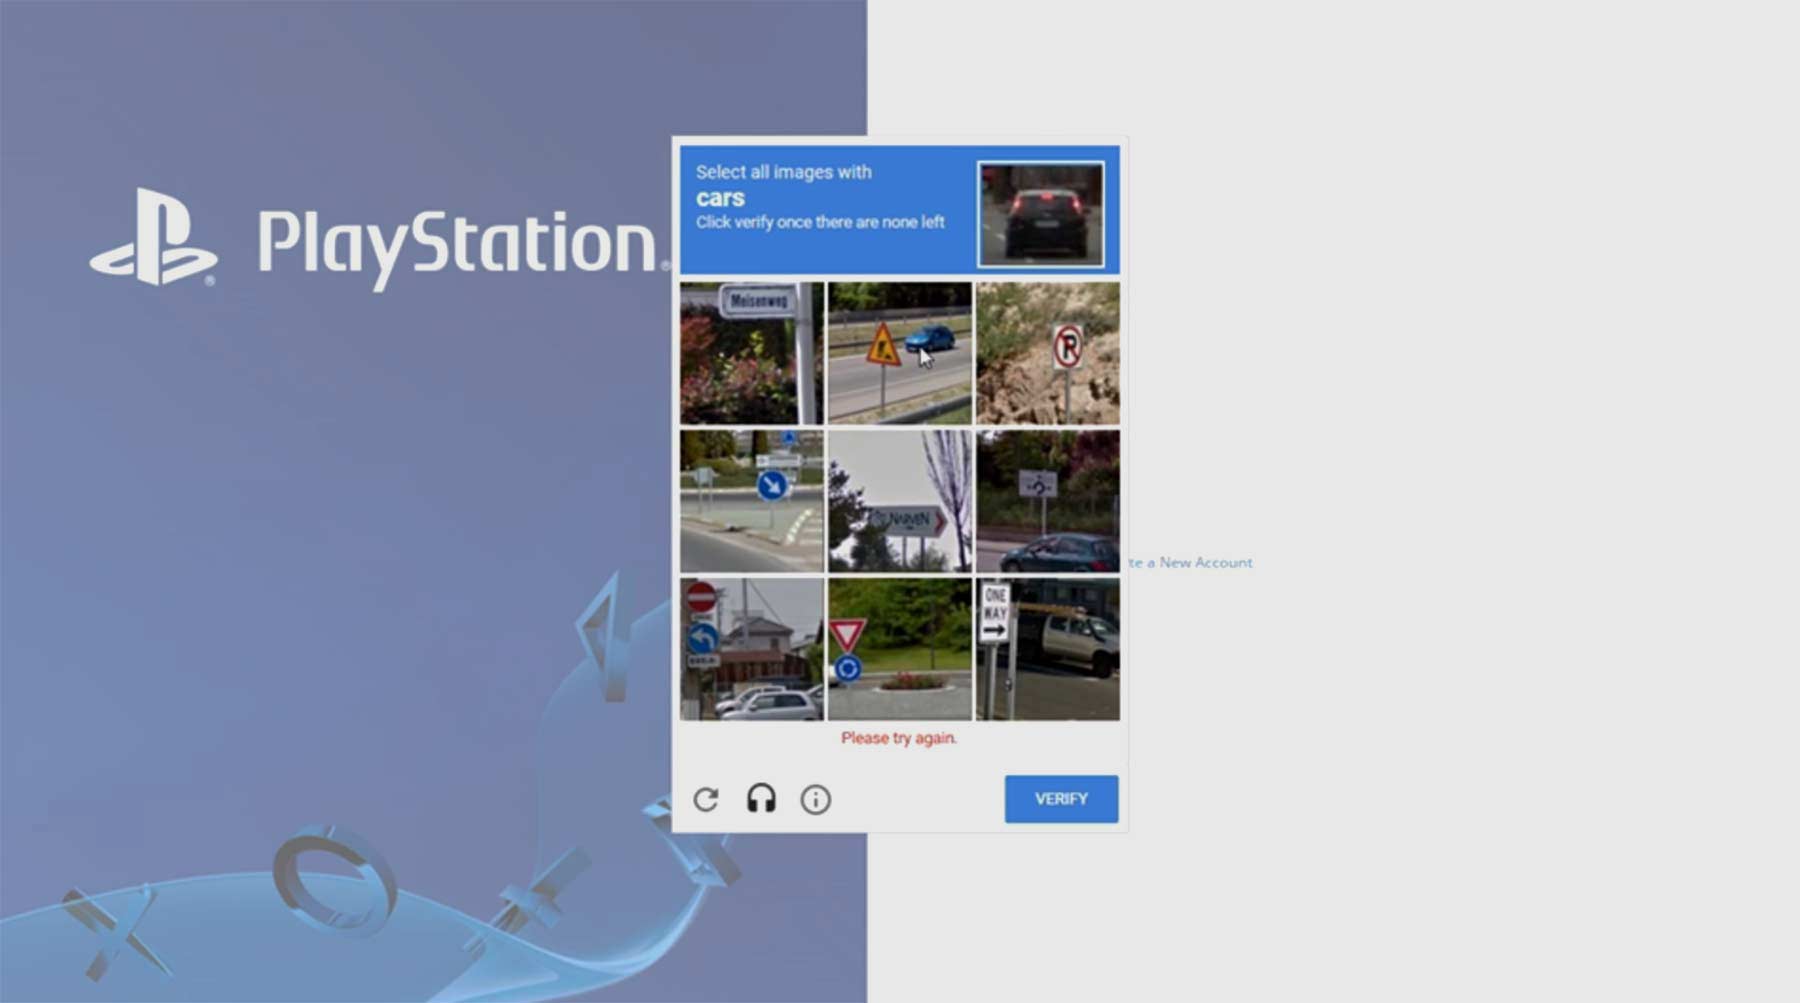
Task: Switch to the audio challenge headphones icon
Action: tap(761, 799)
